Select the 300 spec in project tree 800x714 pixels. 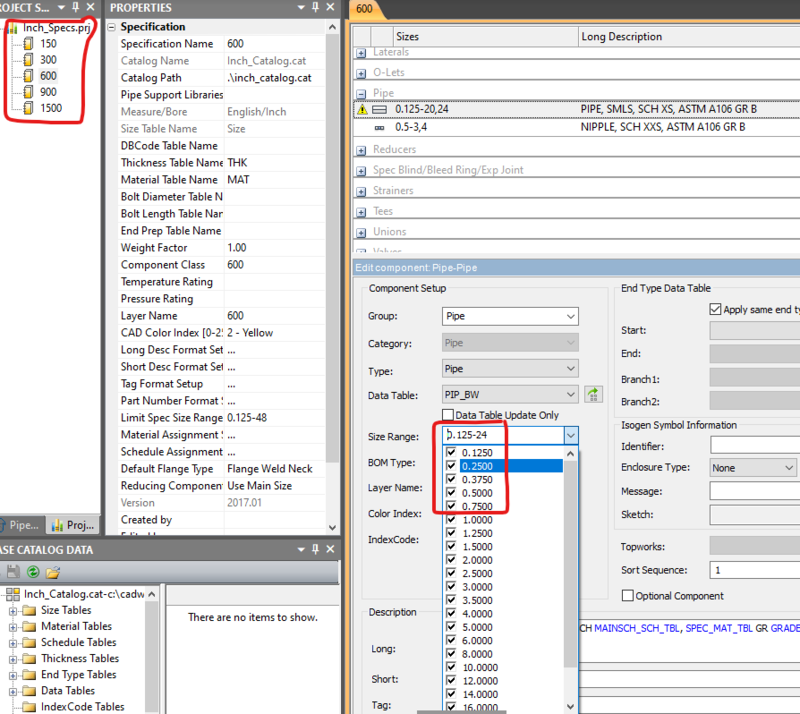pyautogui.click(x=47, y=60)
